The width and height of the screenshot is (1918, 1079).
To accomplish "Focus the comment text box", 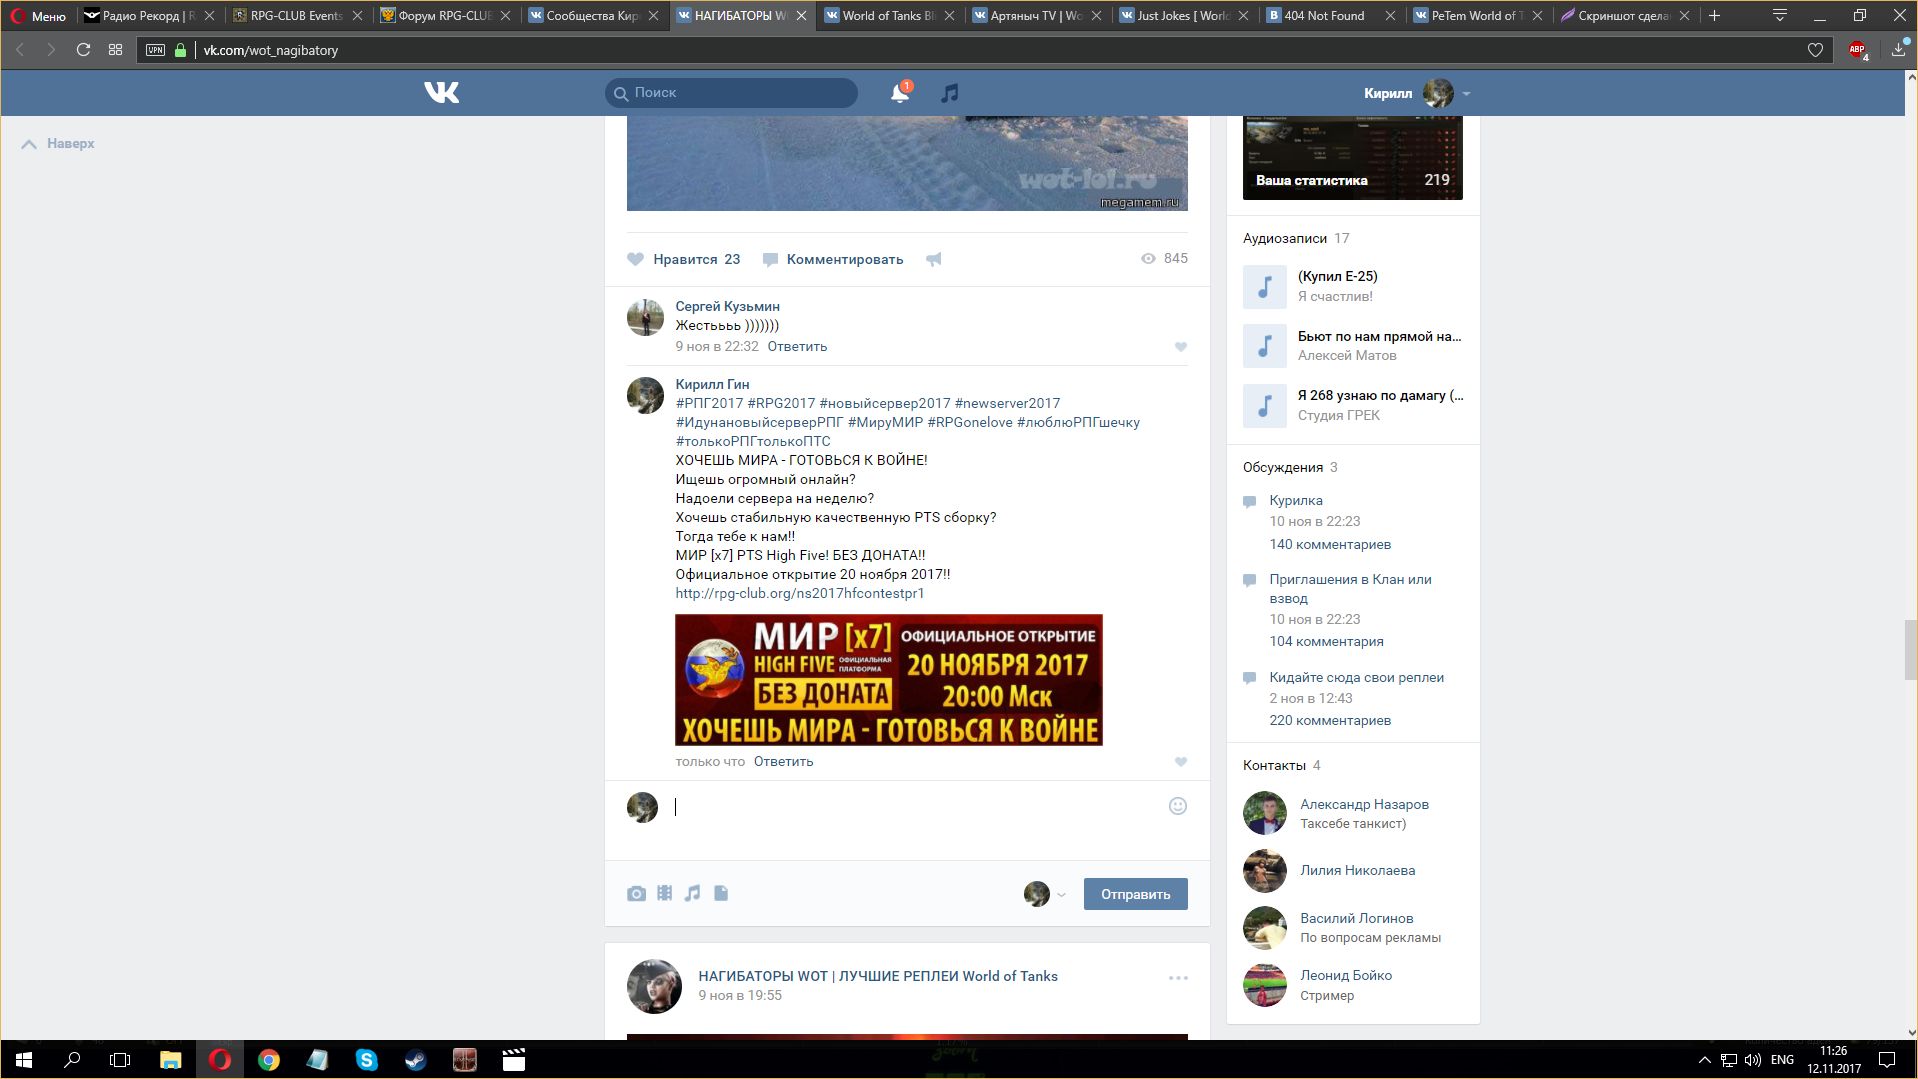I will (x=915, y=807).
